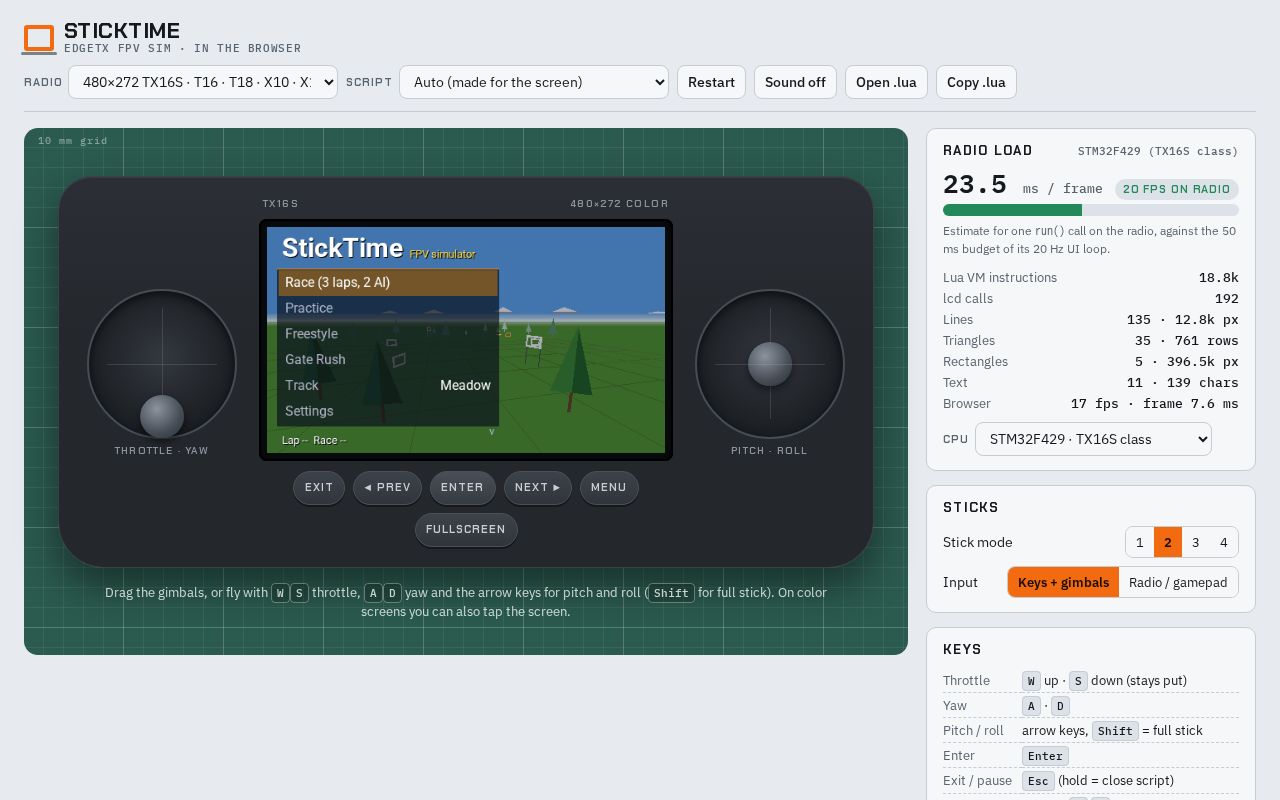This screenshot has width=1280, height=800.
Task: Click the StickTime orange logo icon
Action: pos(39,39)
